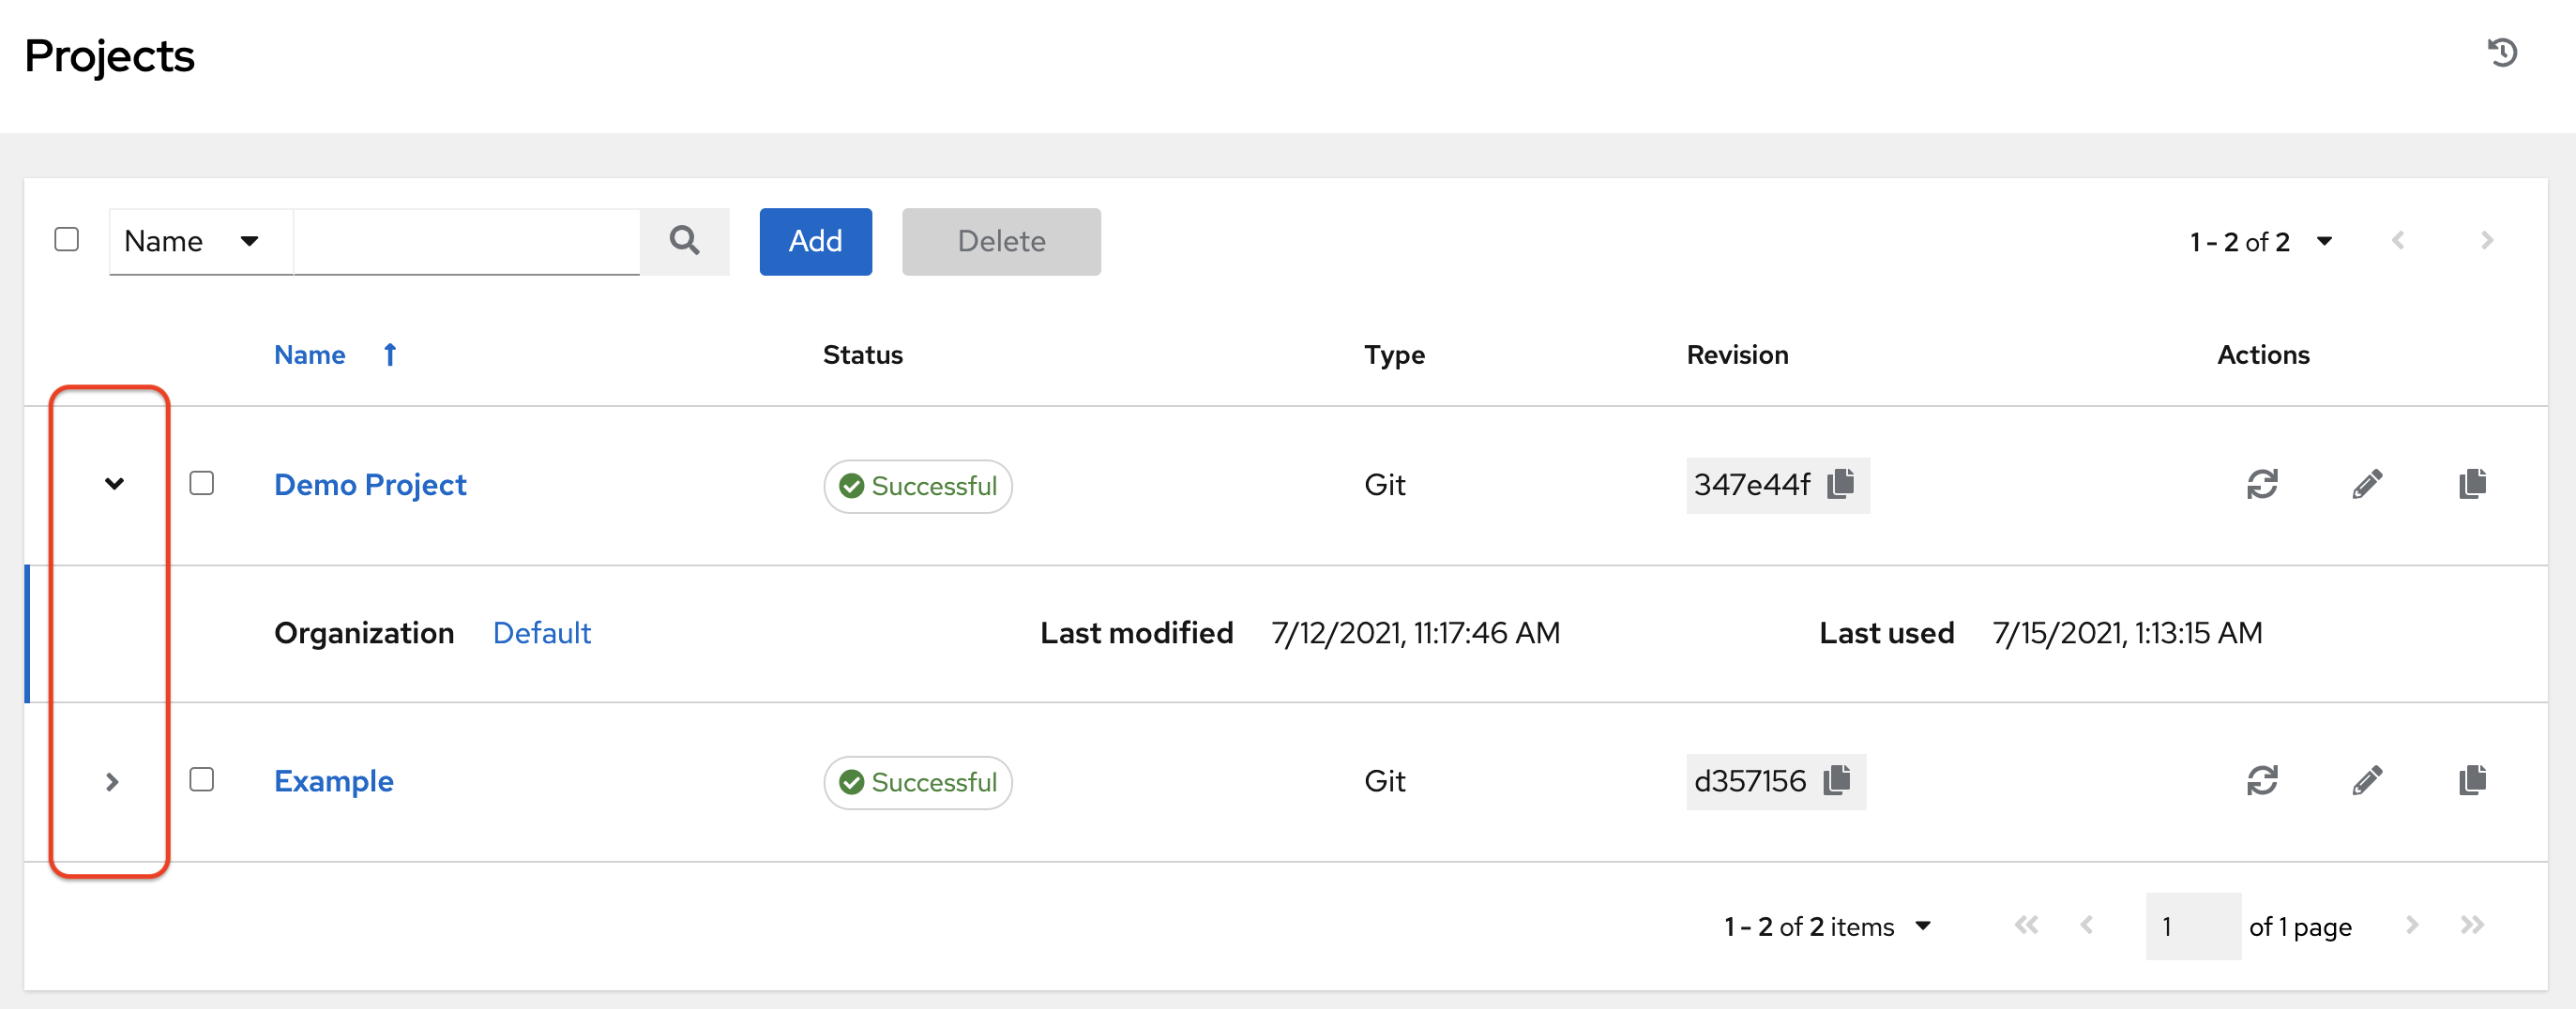Image resolution: width=2576 pixels, height=1009 pixels.
Task: Open the activity stream history
Action: point(2503,52)
